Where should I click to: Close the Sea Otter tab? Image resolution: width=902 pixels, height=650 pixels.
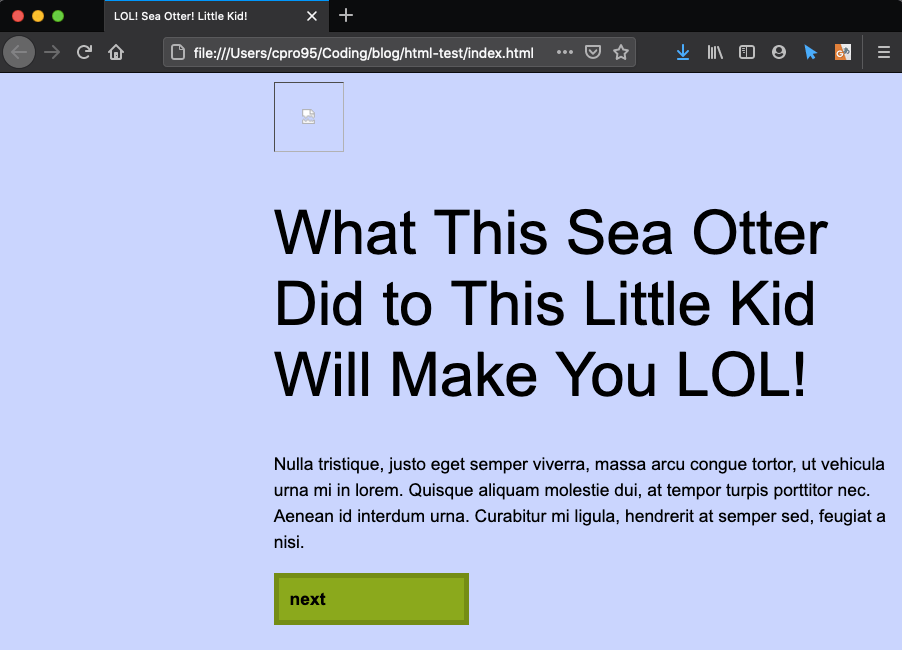[312, 16]
